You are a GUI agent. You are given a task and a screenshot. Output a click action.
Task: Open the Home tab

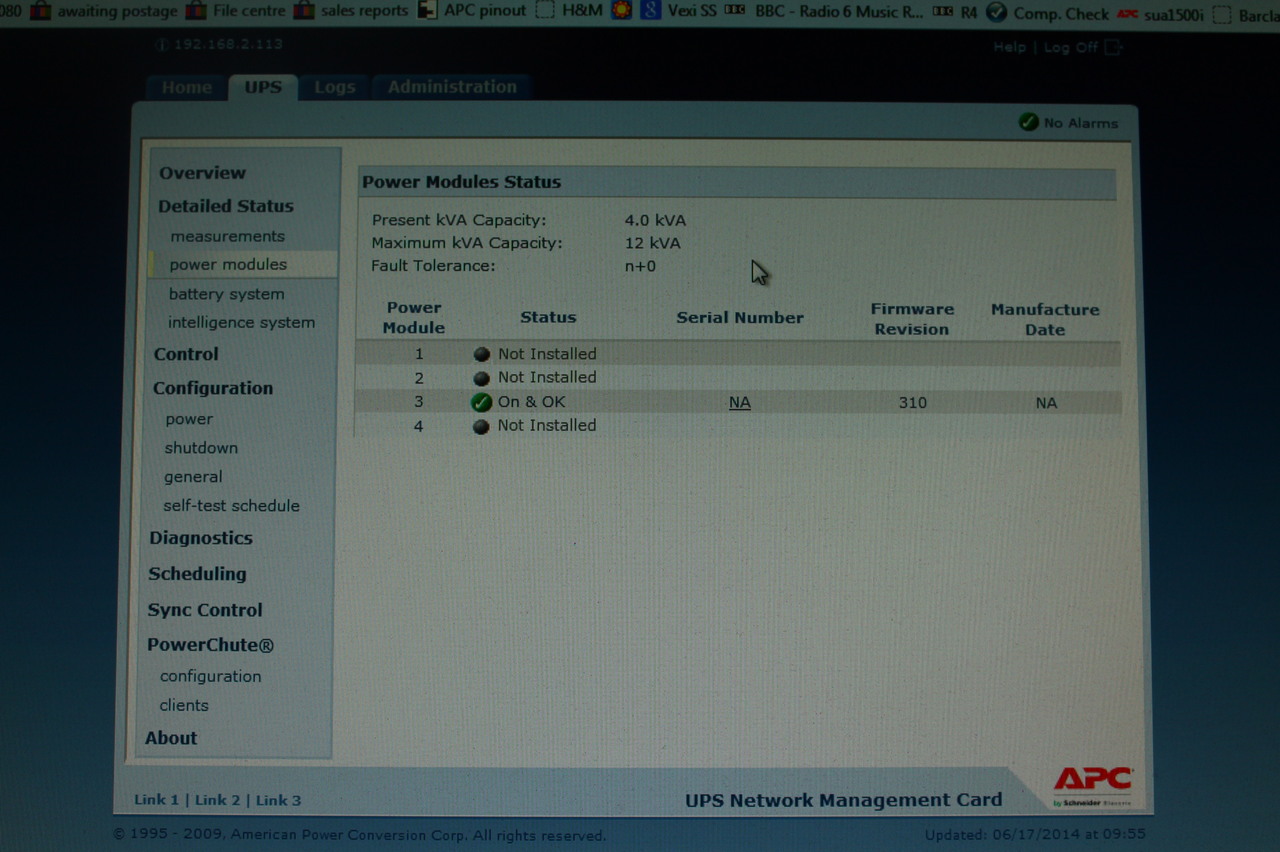(x=187, y=87)
